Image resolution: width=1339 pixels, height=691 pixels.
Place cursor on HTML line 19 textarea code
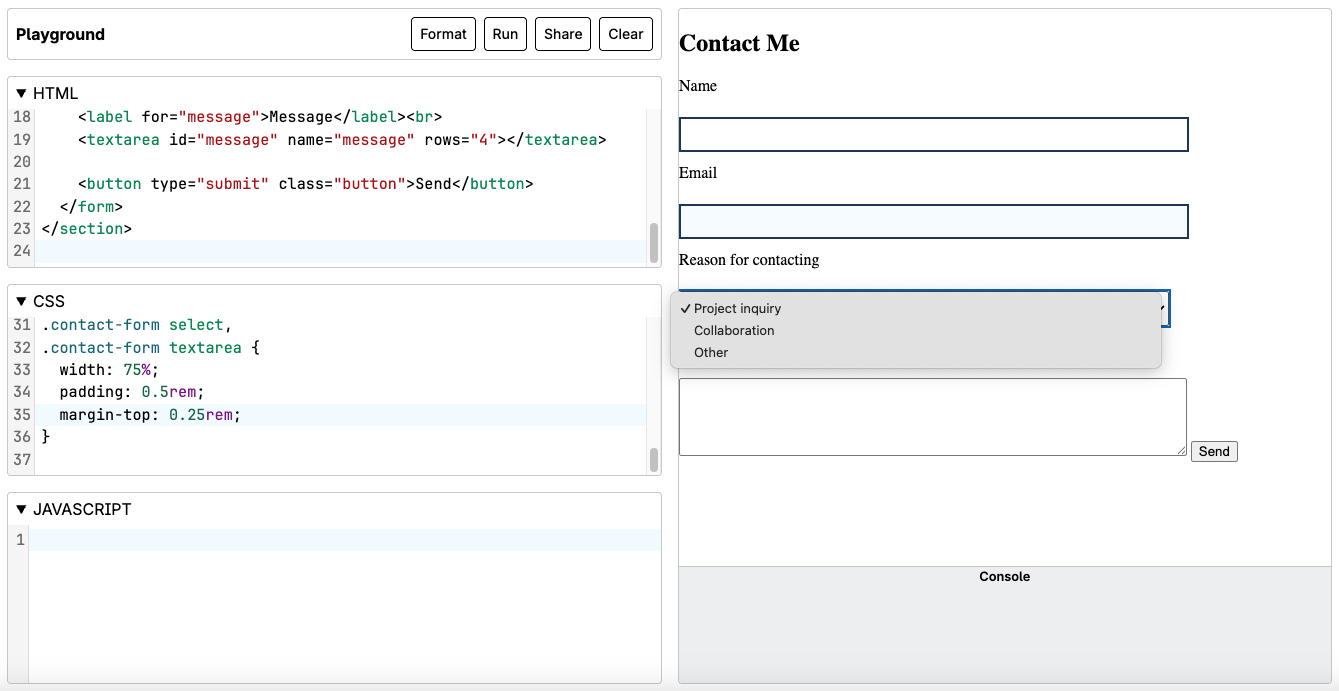click(342, 140)
